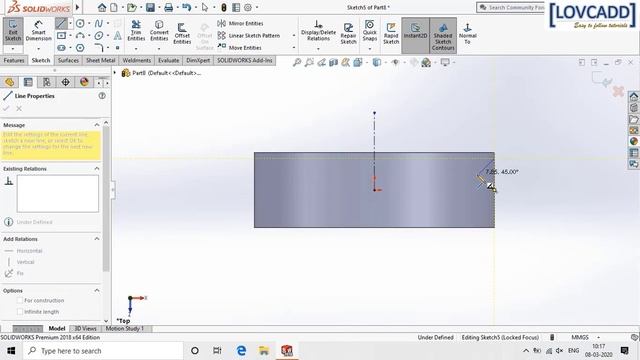The width and height of the screenshot is (640, 360).
Task: Click the Rebuild traffic light icon
Action: [x=223, y=7]
